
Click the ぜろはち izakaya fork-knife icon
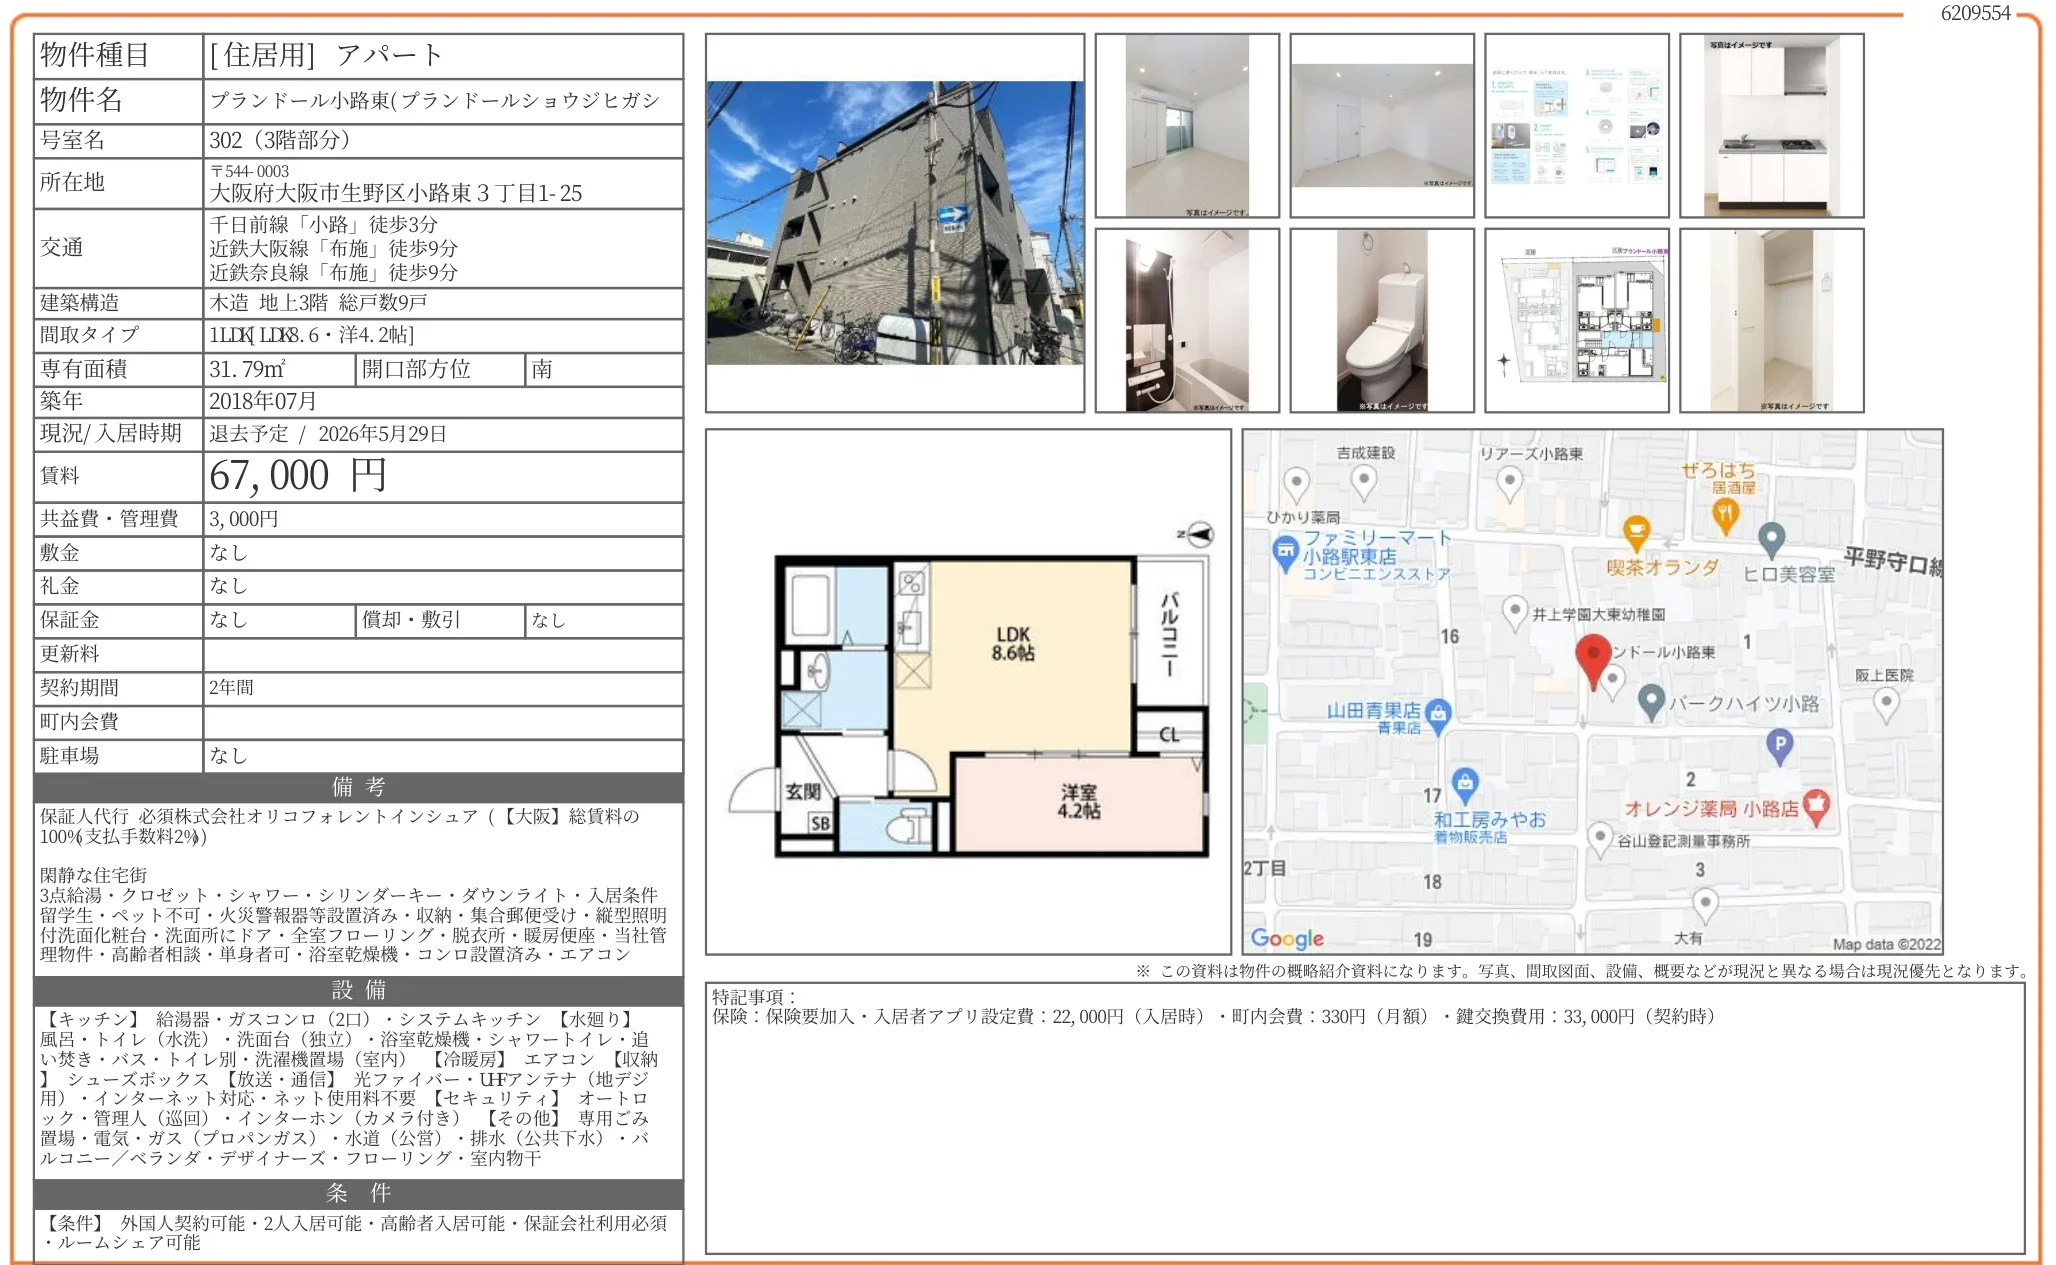pyautogui.click(x=1725, y=515)
